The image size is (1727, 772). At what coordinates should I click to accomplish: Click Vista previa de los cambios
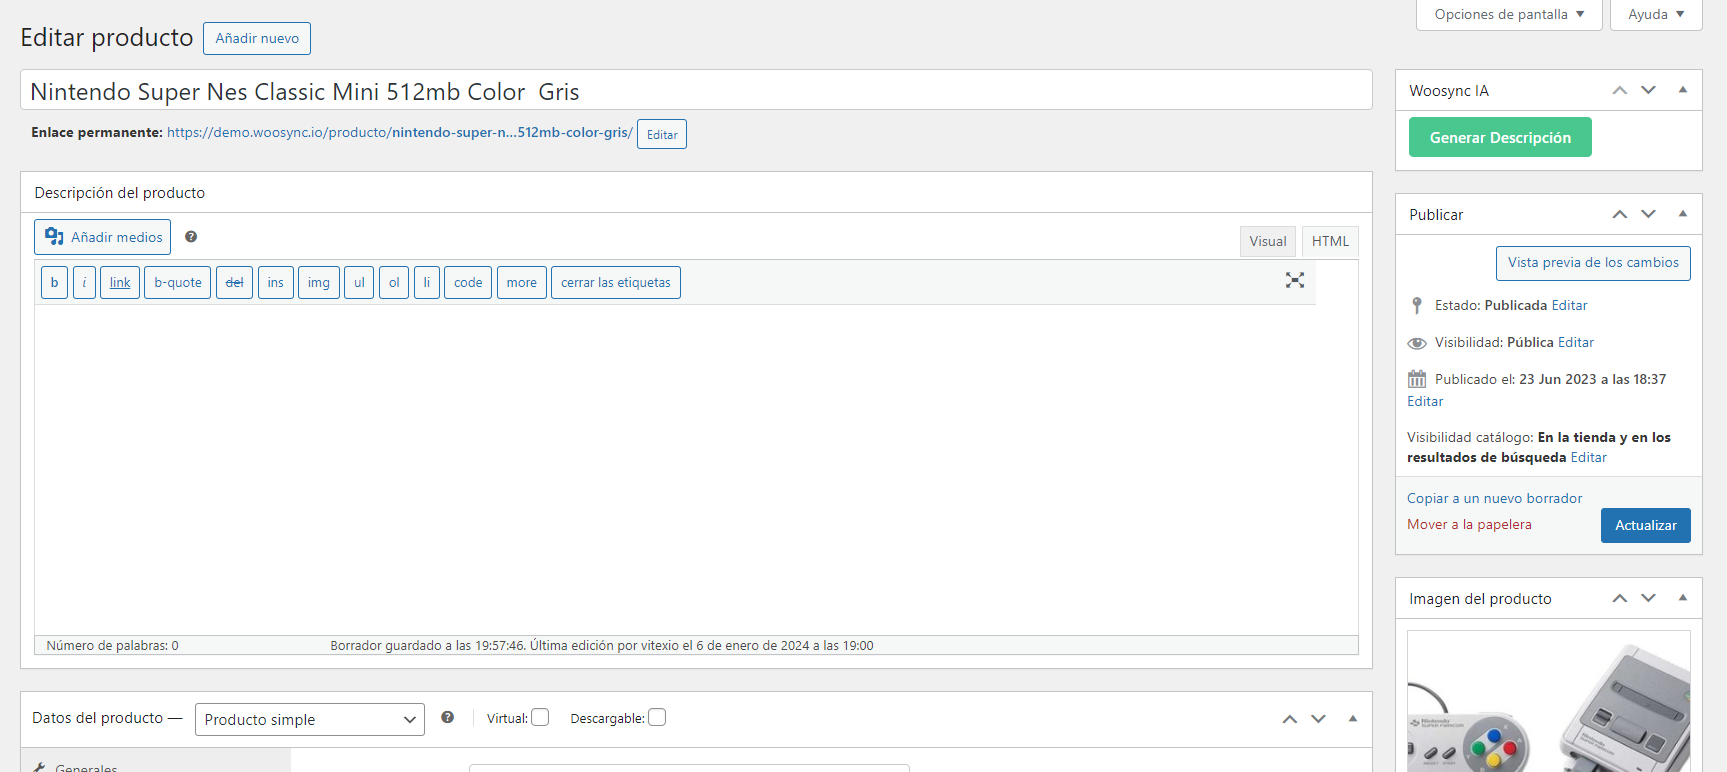(1593, 263)
